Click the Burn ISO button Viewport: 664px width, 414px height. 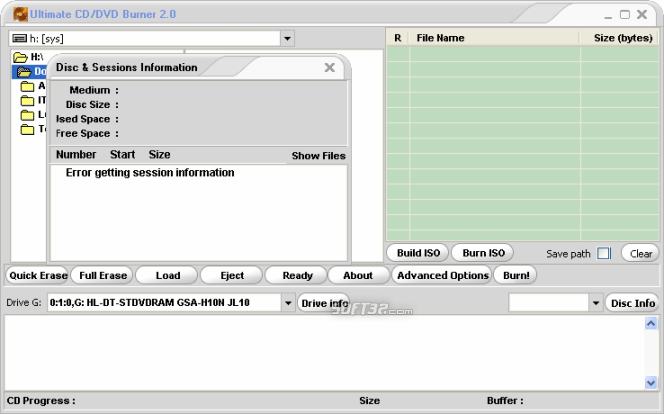click(483, 253)
